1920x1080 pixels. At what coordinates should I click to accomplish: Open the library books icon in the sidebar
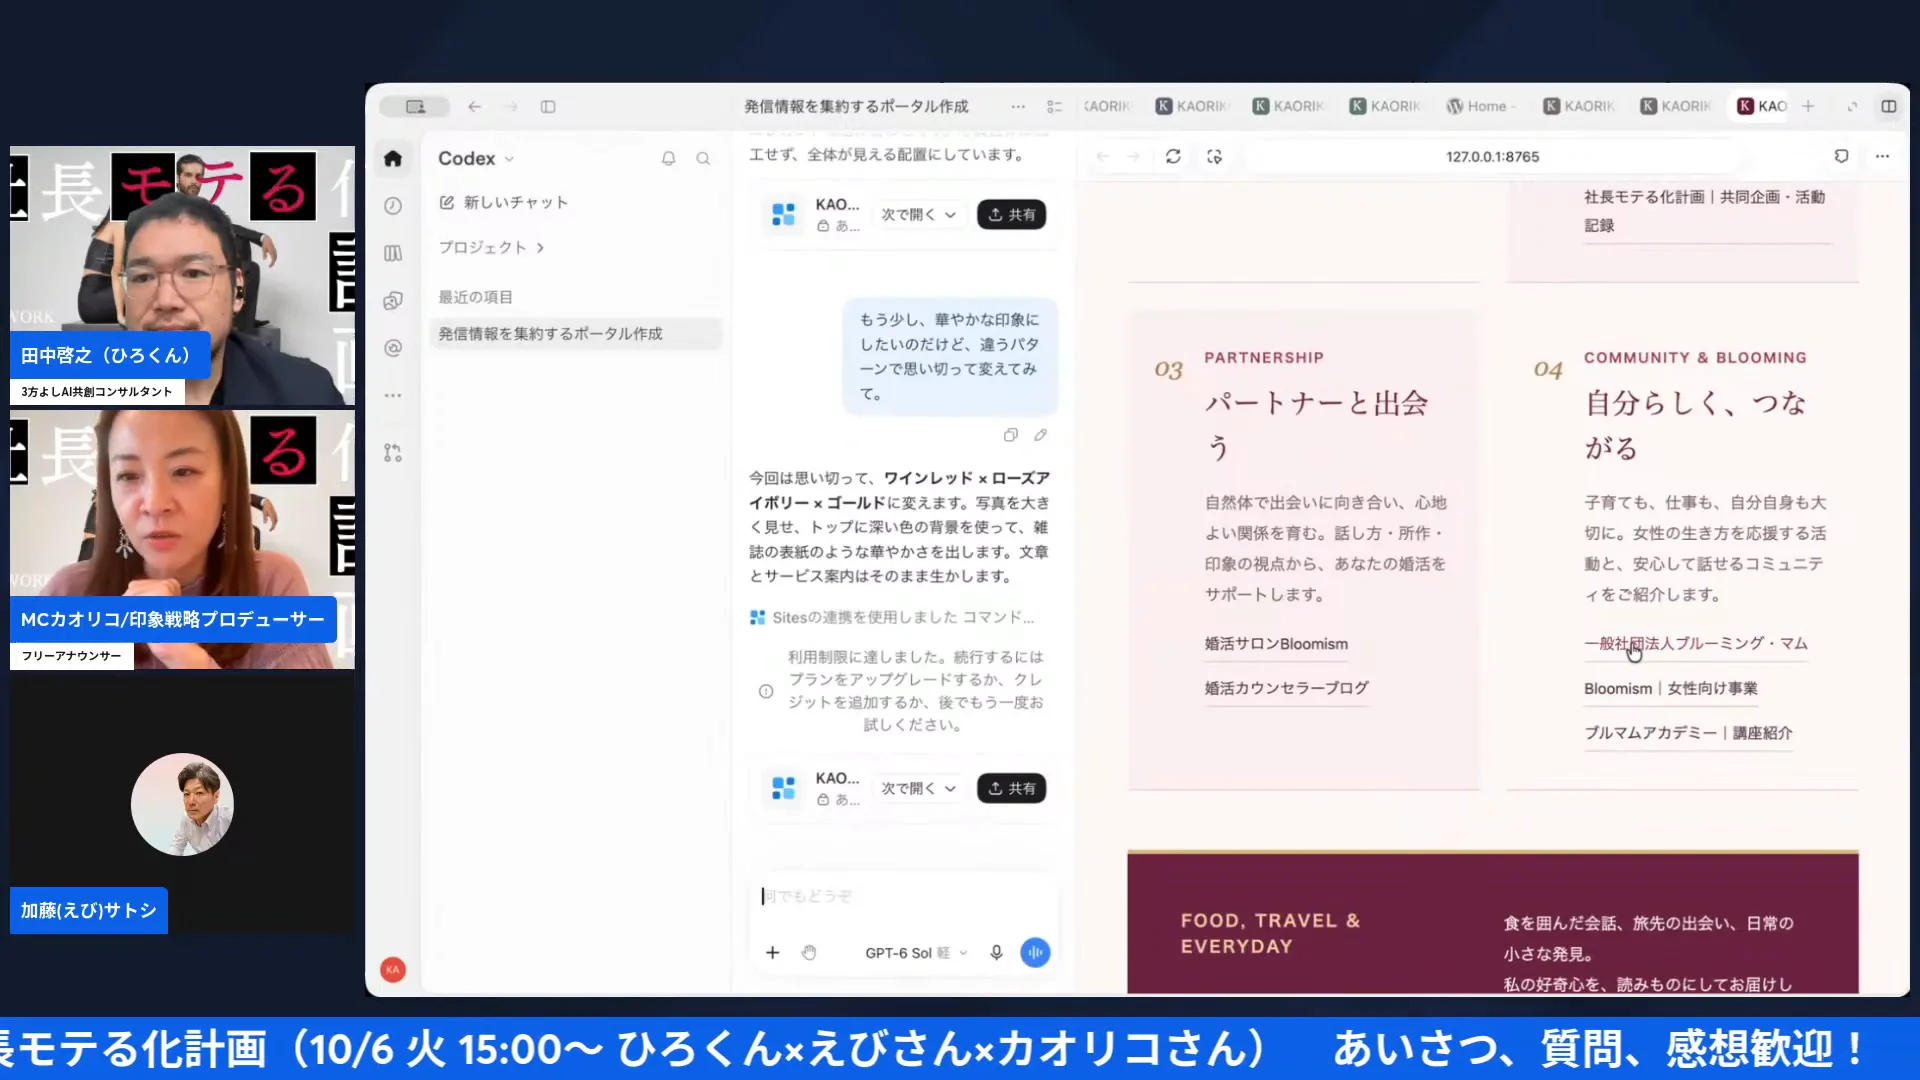[393, 253]
